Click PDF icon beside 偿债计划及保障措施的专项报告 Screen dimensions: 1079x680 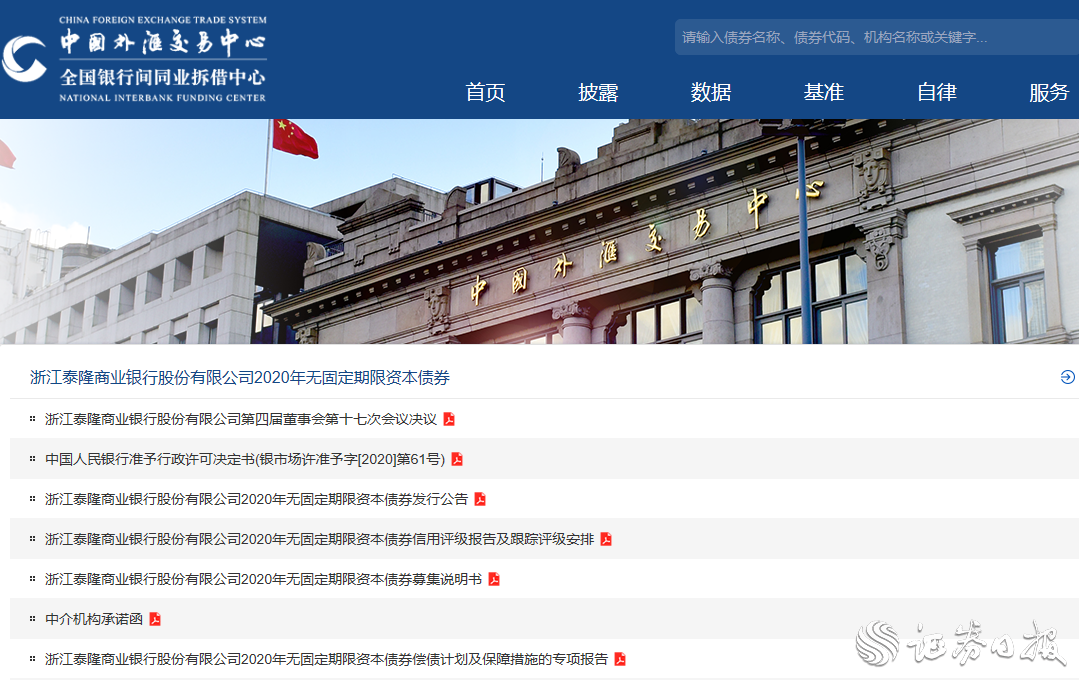coord(620,659)
